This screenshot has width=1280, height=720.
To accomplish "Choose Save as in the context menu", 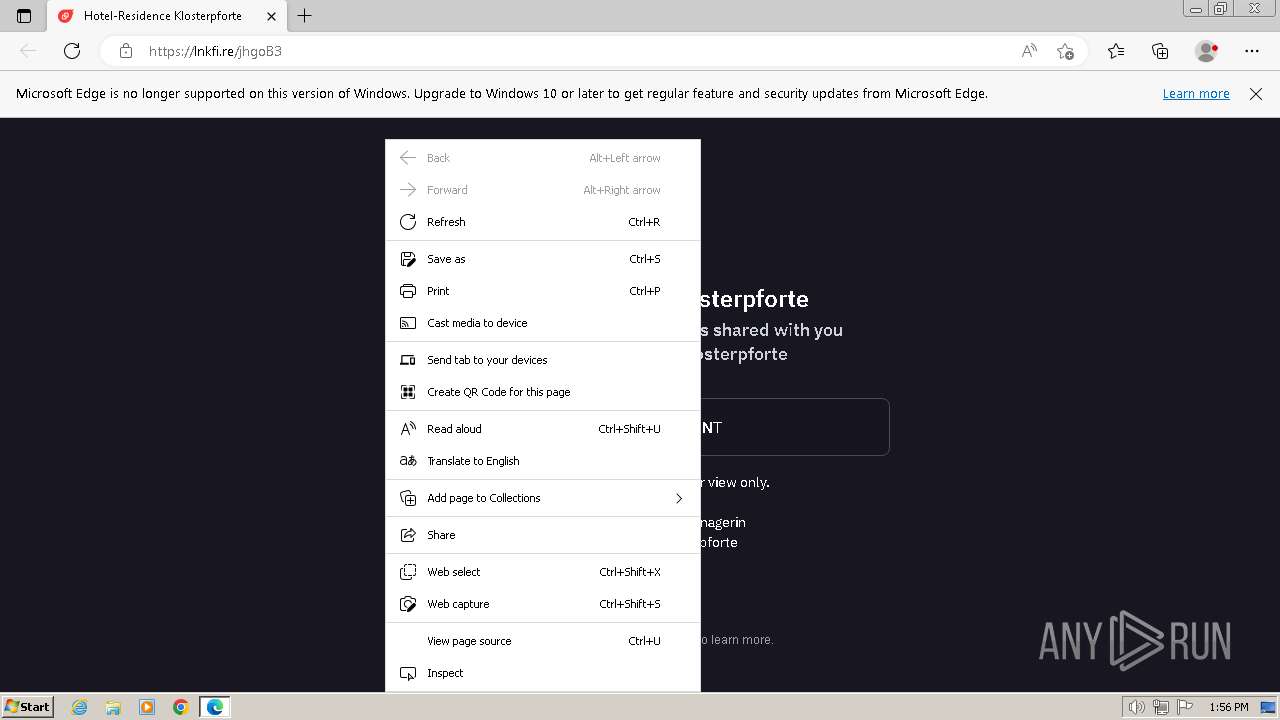I will 543,259.
